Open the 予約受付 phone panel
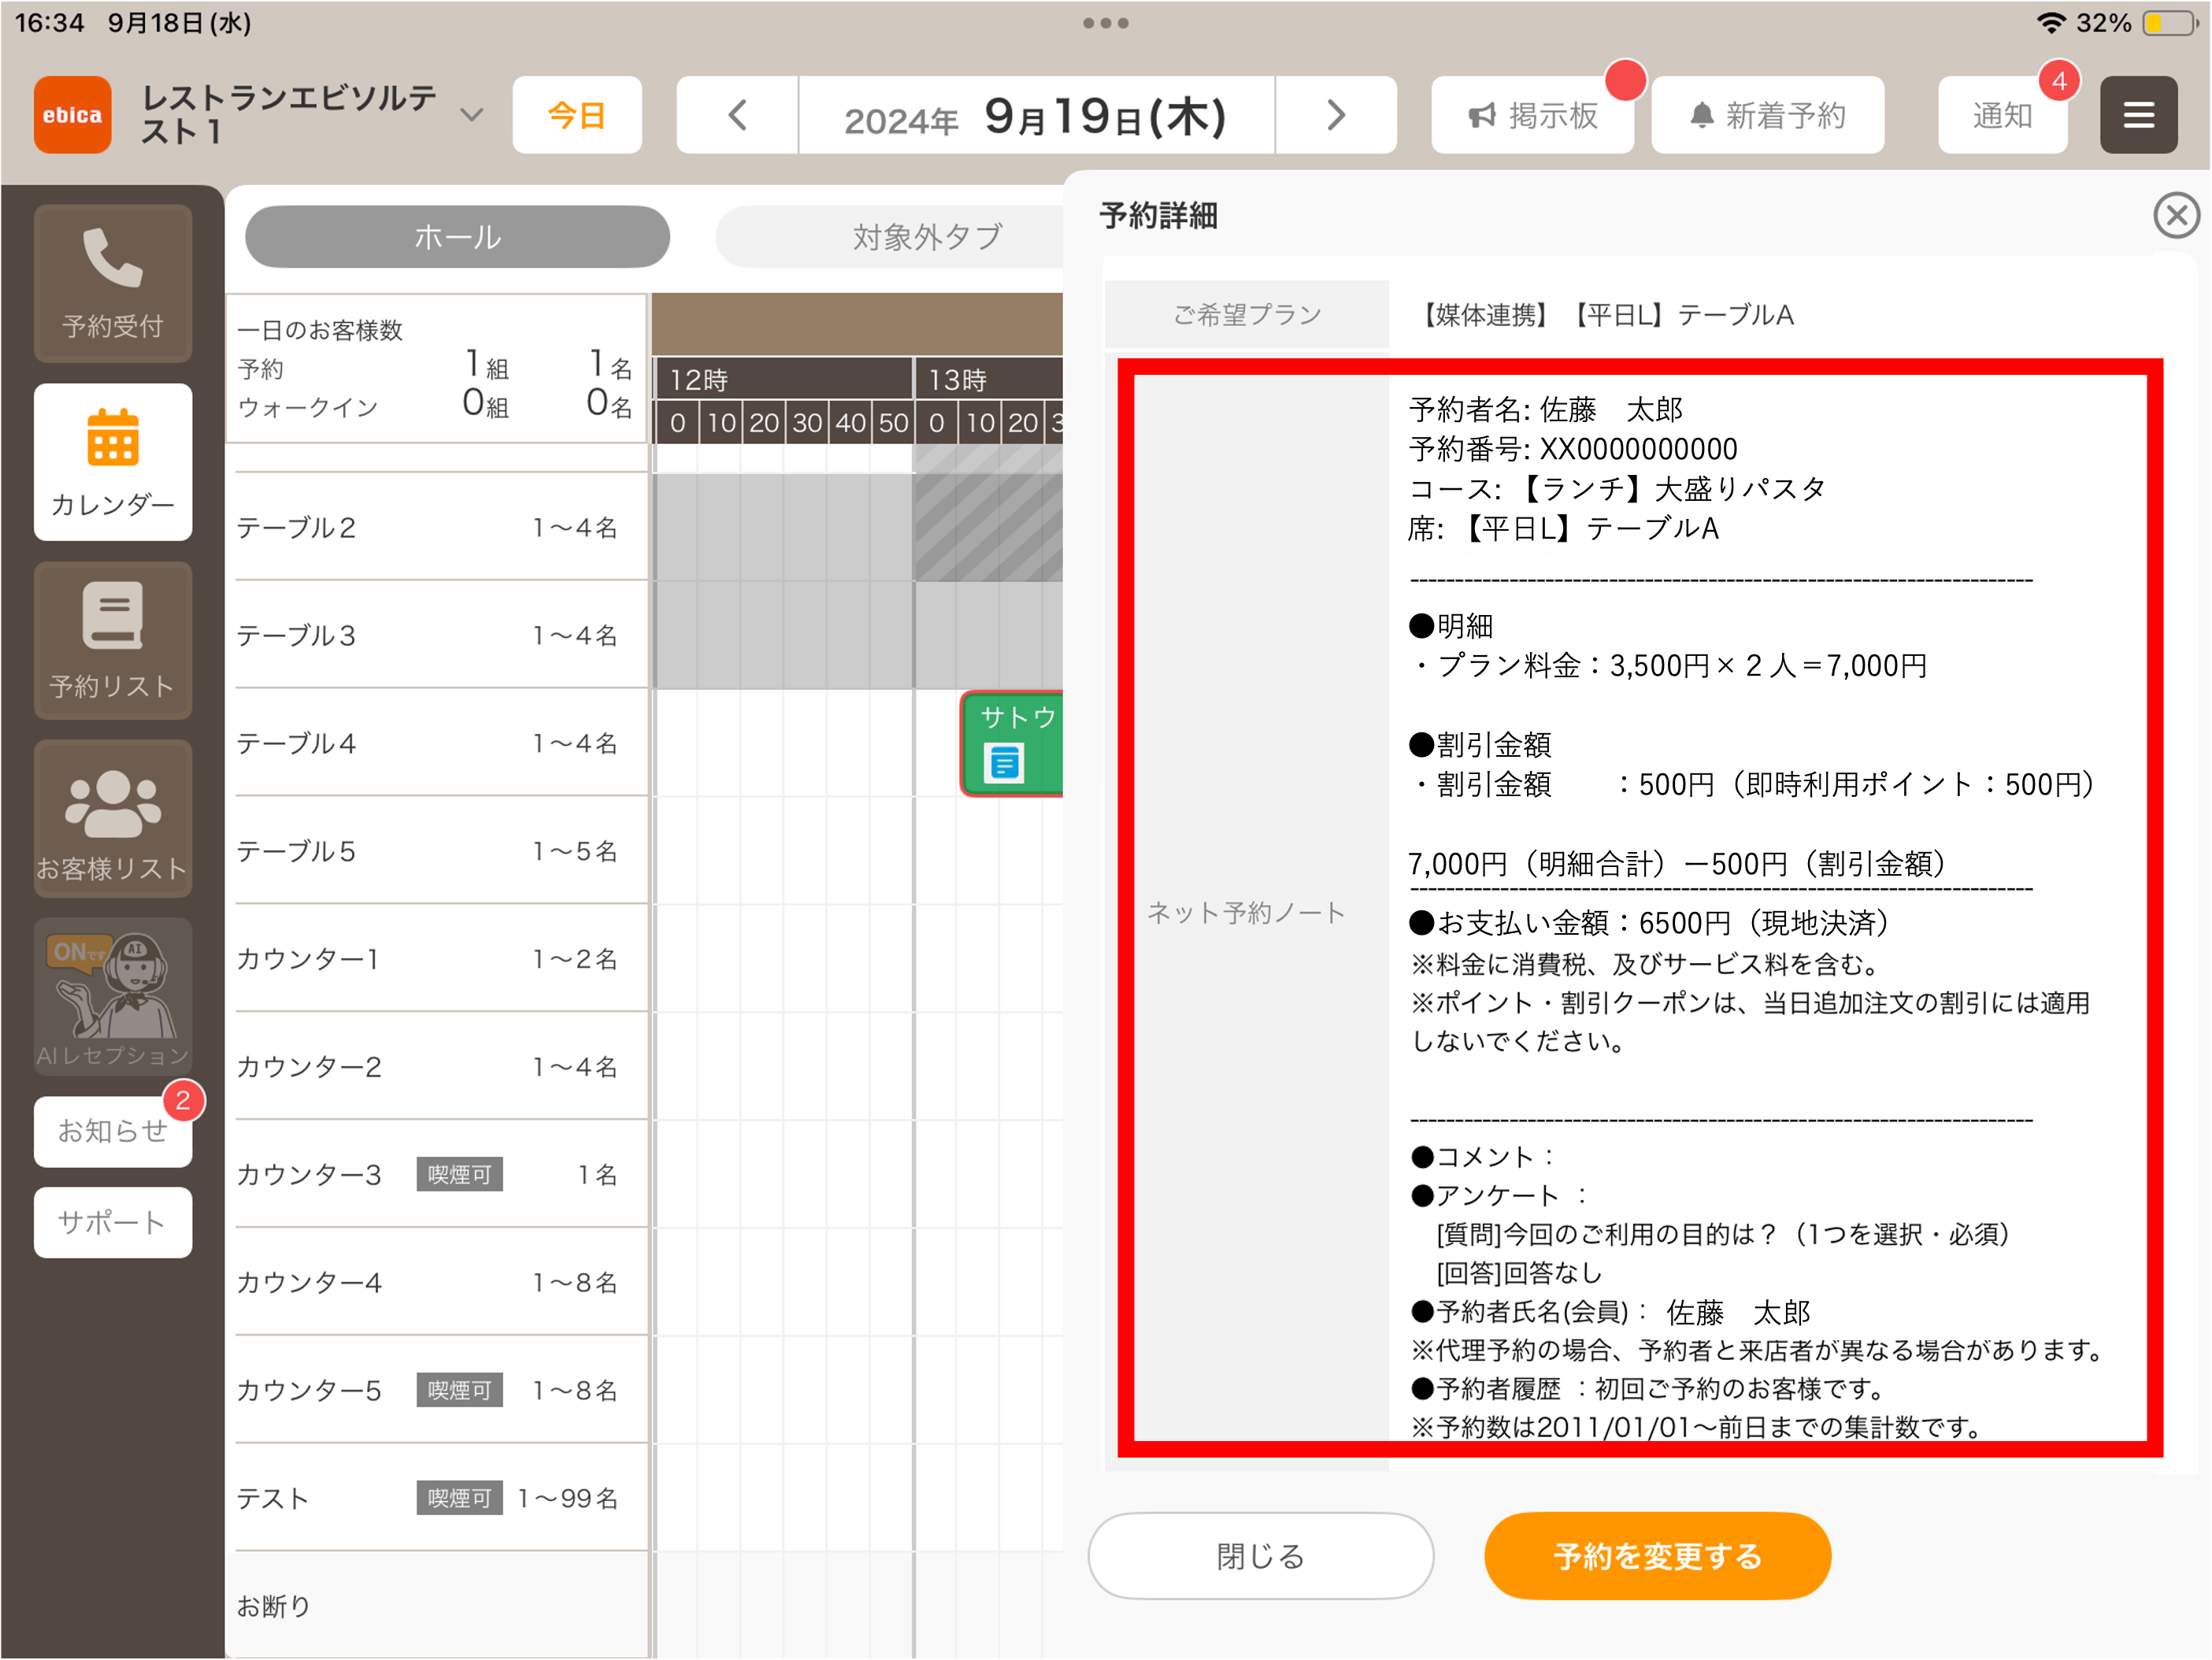Image resolution: width=2212 pixels, height=1660 pixels. coord(113,283)
